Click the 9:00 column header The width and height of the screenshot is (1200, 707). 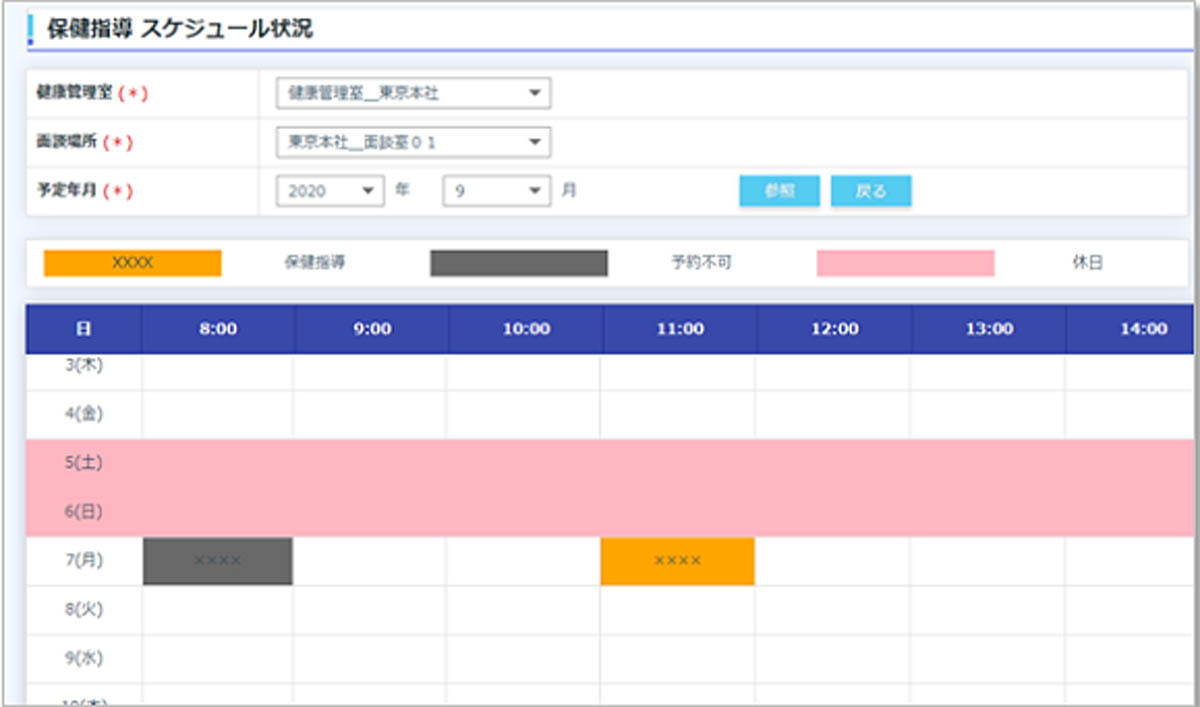point(372,329)
